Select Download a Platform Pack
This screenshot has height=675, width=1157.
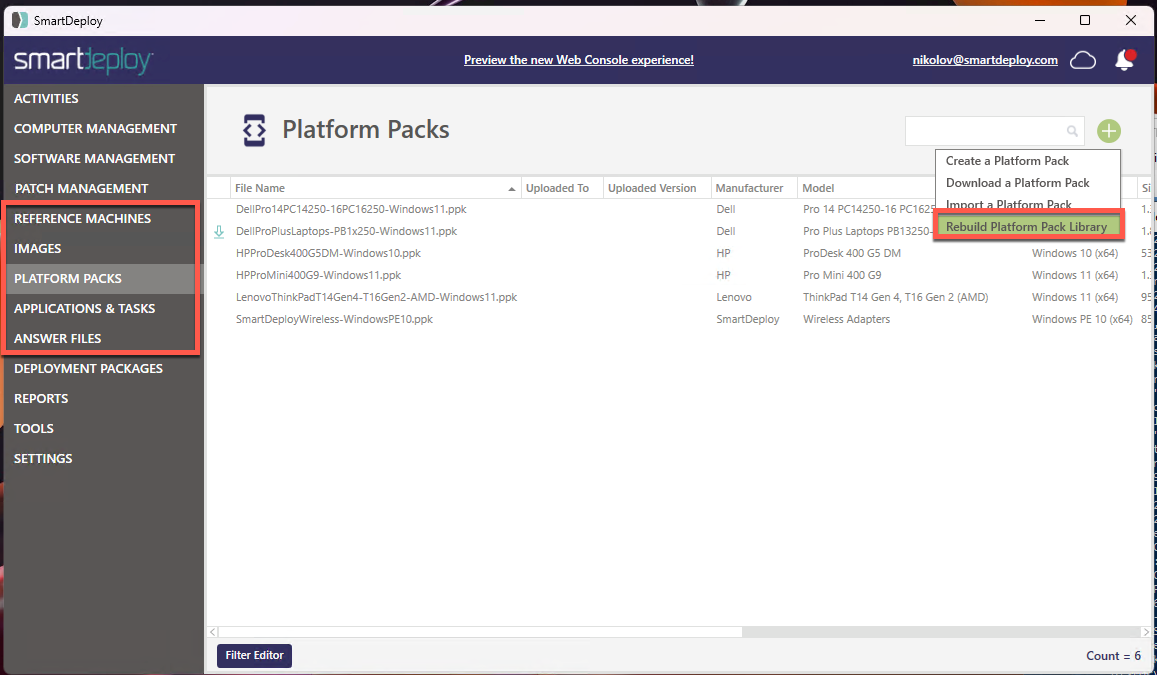(x=1017, y=183)
